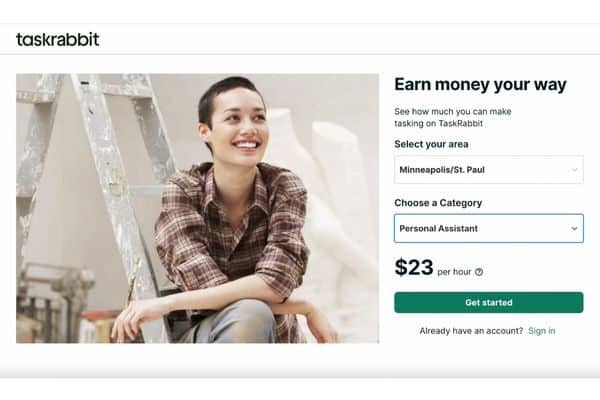The image size is (600, 400).
Task: Open the Minneapolis/St. Paul area dropdown
Action: coord(489,170)
